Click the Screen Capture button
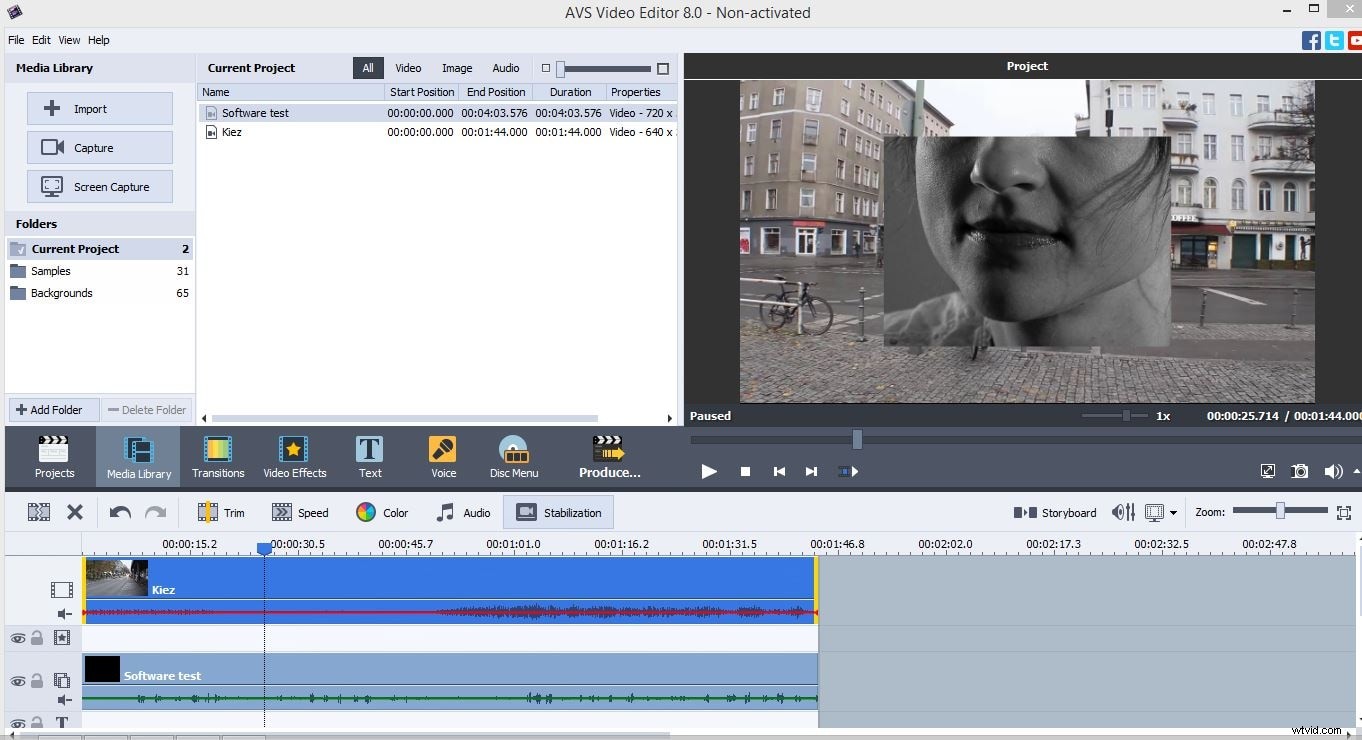 pos(100,186)
